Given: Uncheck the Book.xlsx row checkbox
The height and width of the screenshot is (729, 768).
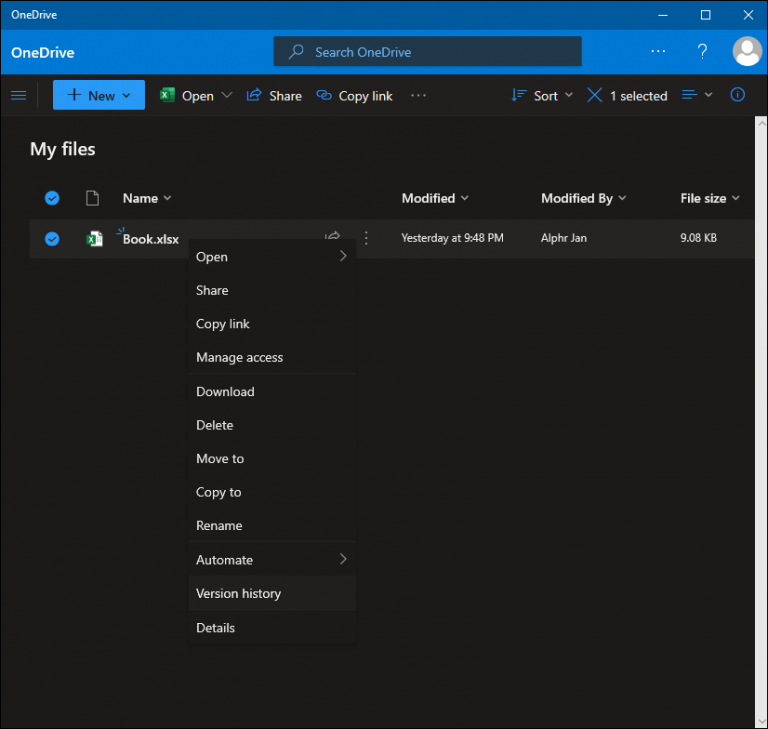Looking at the screenshot, I should tap(52, 239).
